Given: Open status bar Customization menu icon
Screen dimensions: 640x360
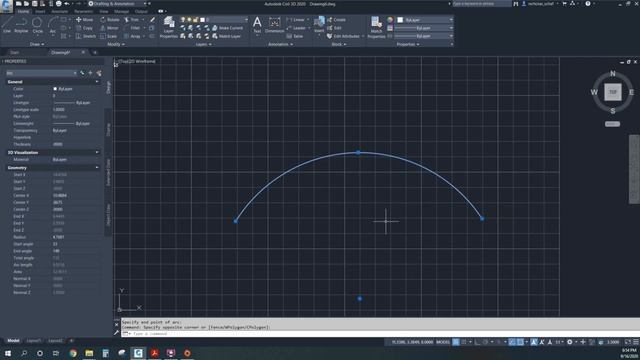Looking at the screenshot, I should [x=636, y=342].
